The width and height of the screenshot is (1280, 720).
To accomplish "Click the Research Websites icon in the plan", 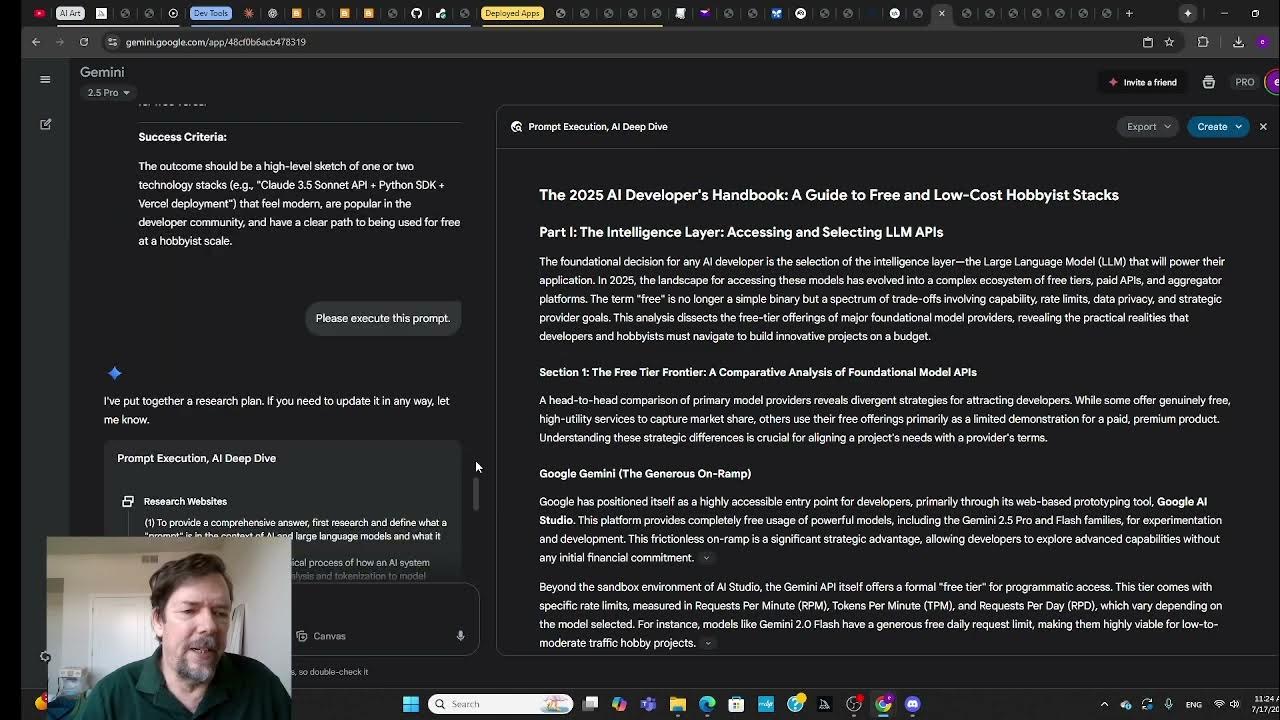I will tap(128, 501).
